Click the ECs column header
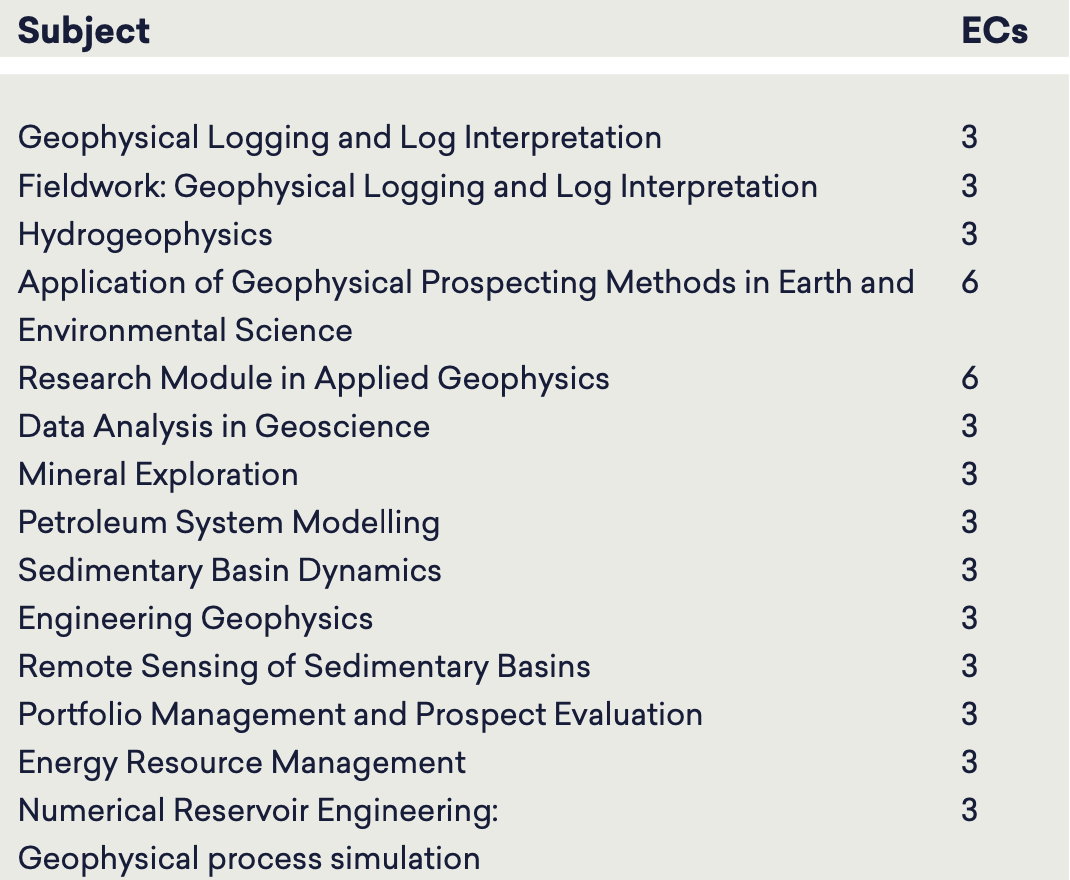Screen dimensions: 1070x880 (994, 31)
